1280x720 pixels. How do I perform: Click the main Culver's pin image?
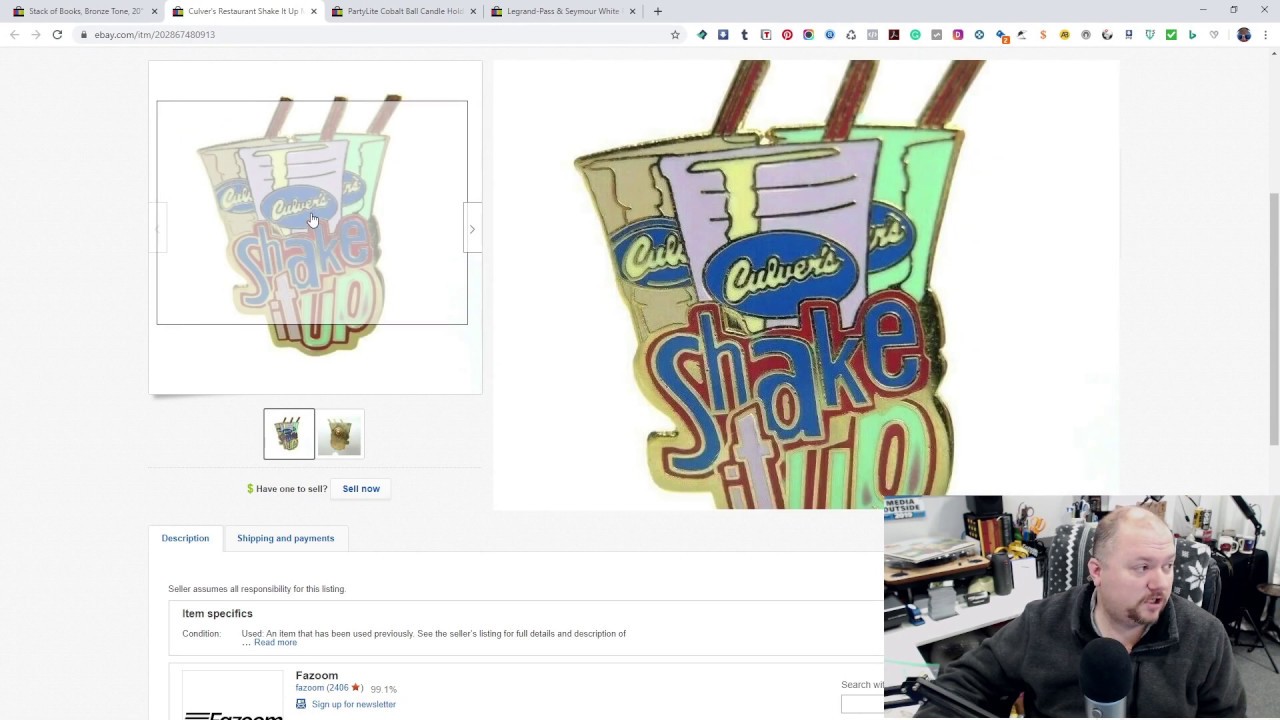(315, 227)
